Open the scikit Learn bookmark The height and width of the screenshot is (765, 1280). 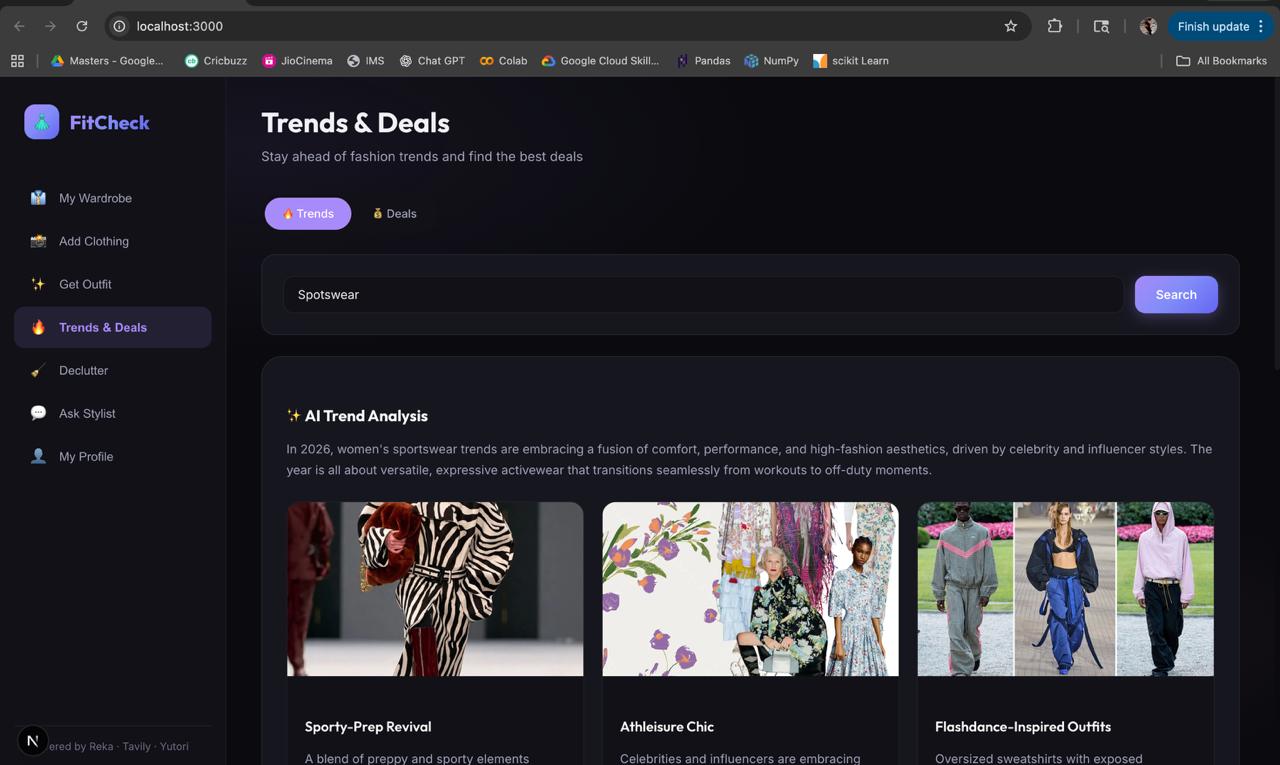pyautogui.click(x=850, y=61)
